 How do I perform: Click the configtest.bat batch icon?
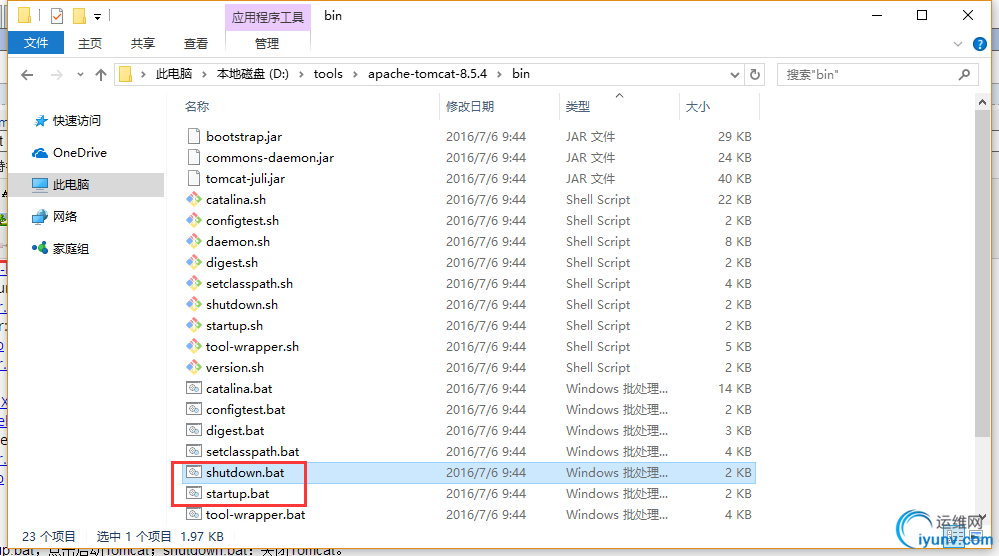pyautogui.click(x=194, y=409)
